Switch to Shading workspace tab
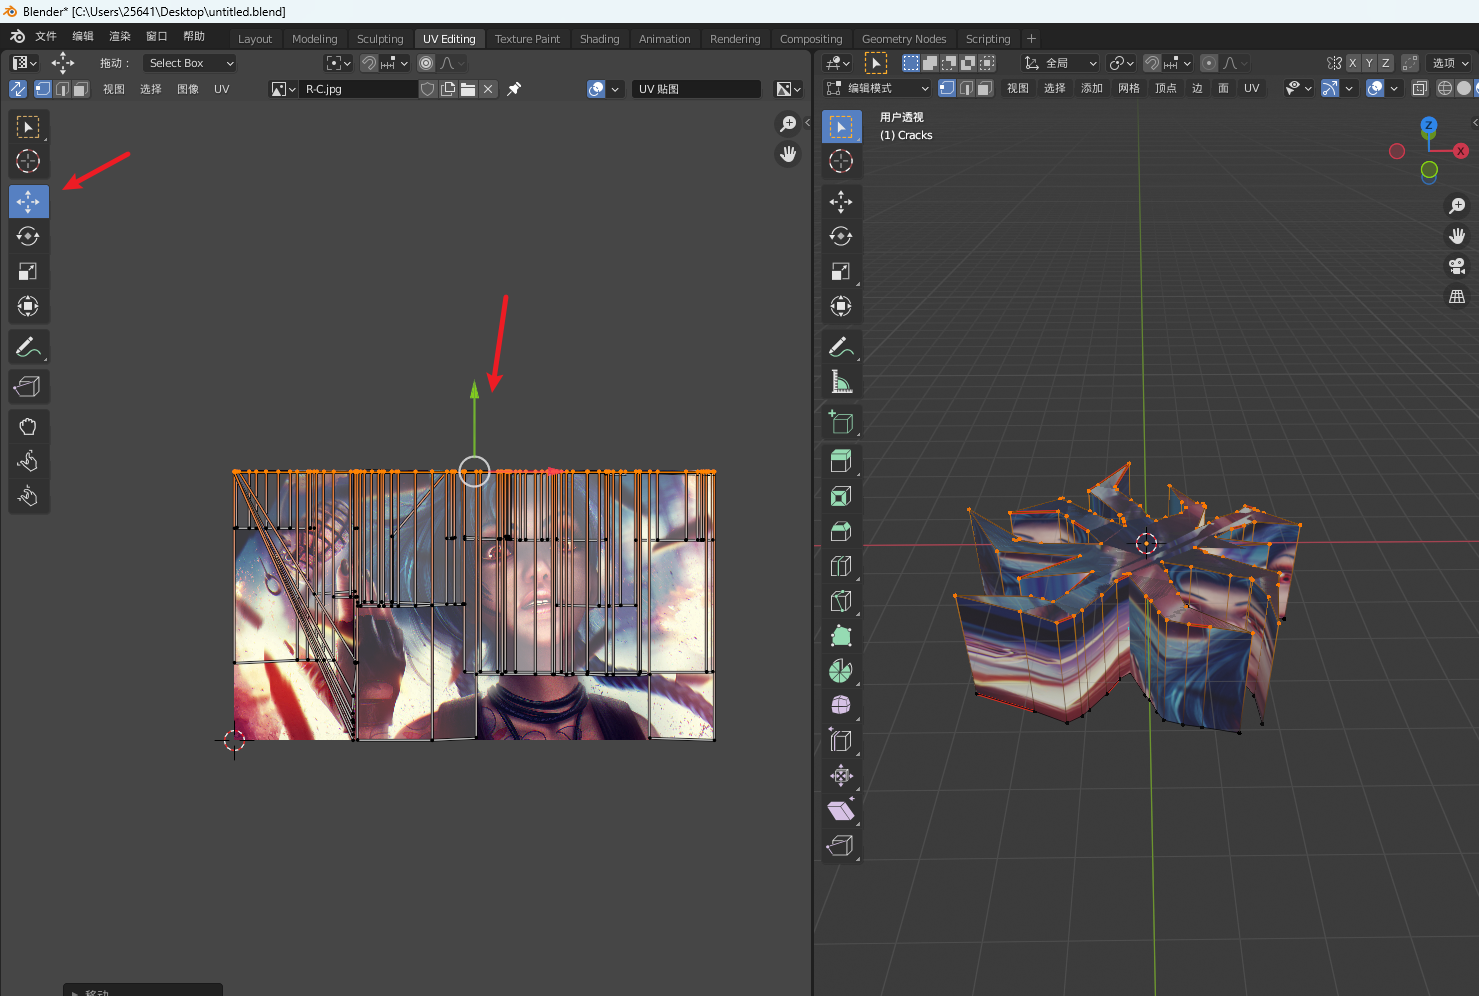This screenshot has width=1479, height=996. [599, 39]
